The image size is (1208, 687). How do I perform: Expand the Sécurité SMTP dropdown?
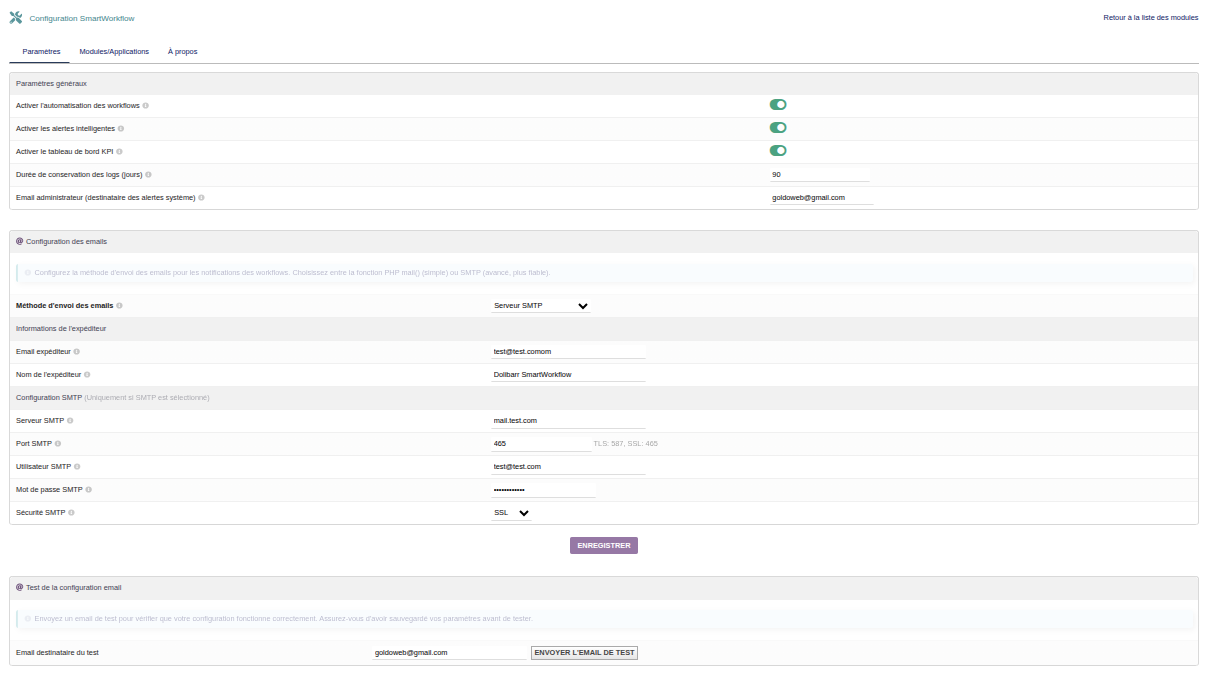511,513
